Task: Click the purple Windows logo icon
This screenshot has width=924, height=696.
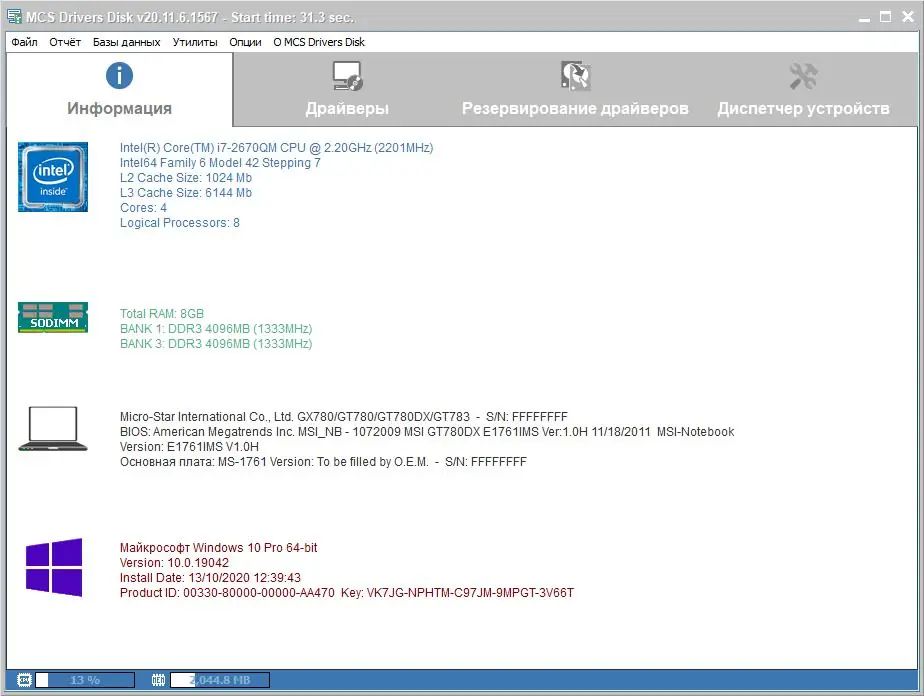Action: coord(54,567)
